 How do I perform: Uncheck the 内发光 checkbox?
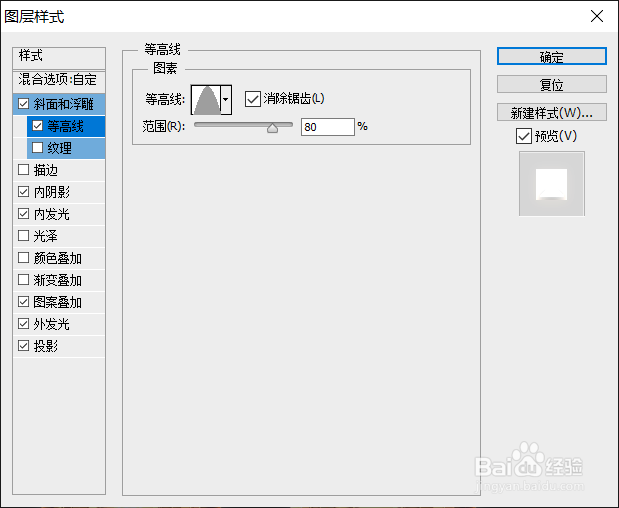[x=24, y=214]
